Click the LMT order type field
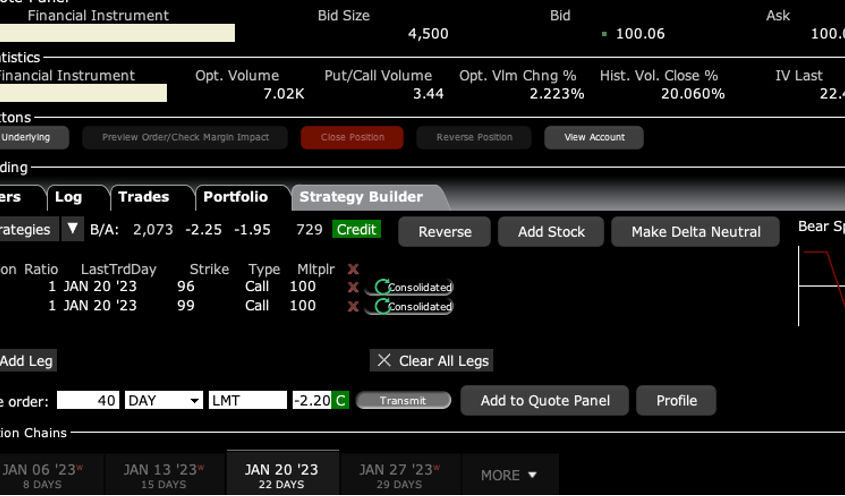The image size is (845, 496). coord(247,400)
